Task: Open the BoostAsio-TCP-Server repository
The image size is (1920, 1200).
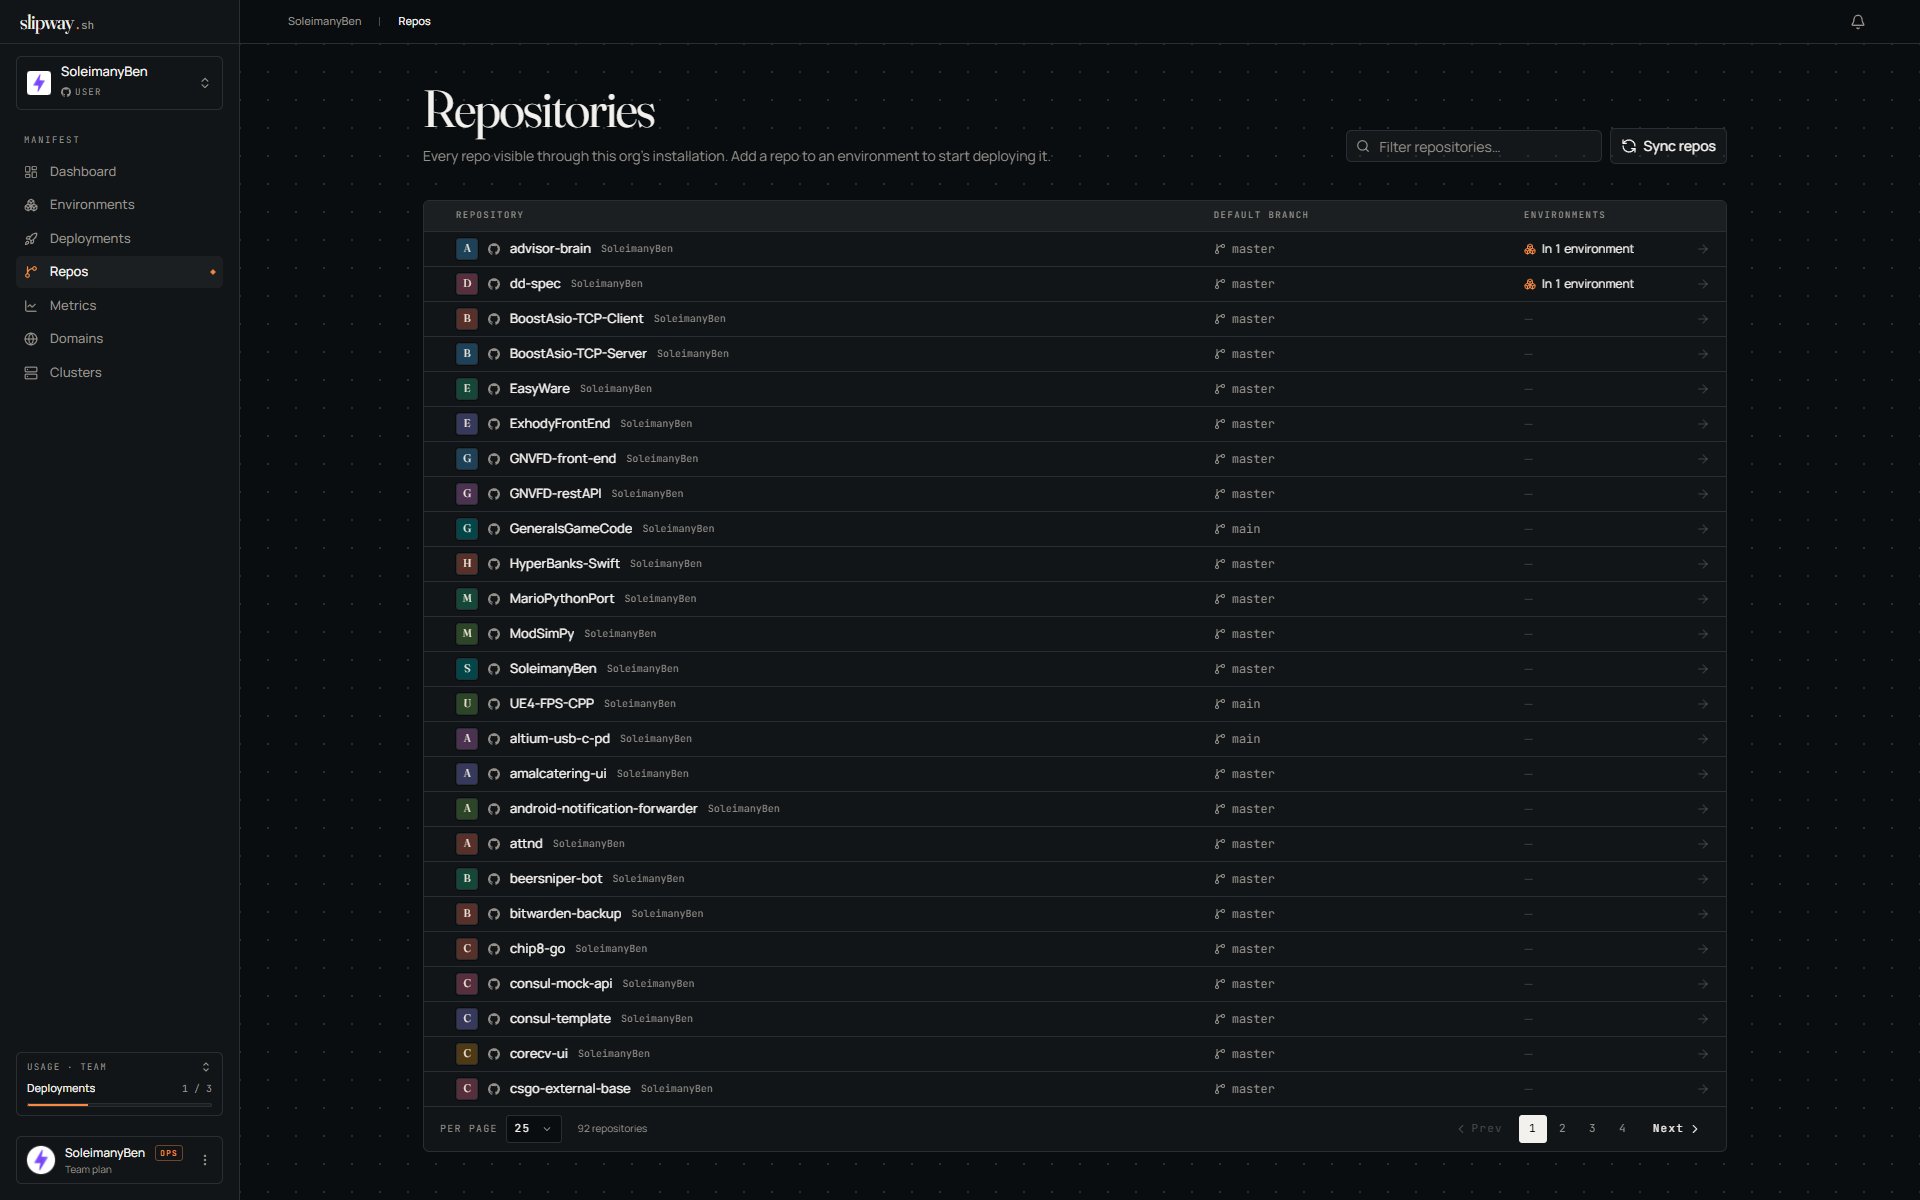Action: tap(578, 354)
